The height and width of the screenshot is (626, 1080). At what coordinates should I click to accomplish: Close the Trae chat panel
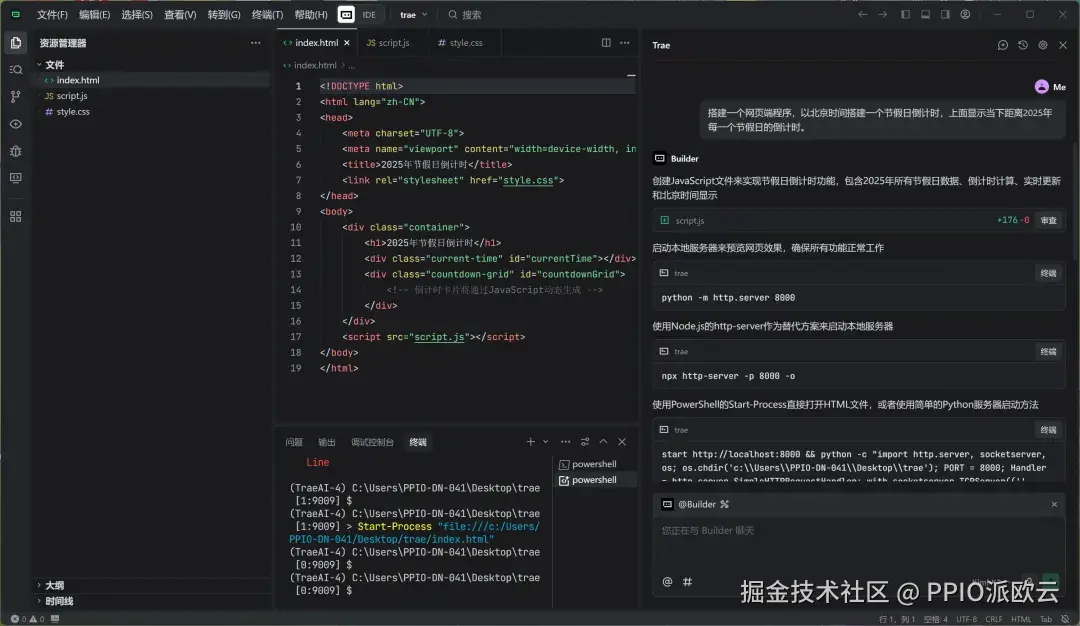(1063, 45)
